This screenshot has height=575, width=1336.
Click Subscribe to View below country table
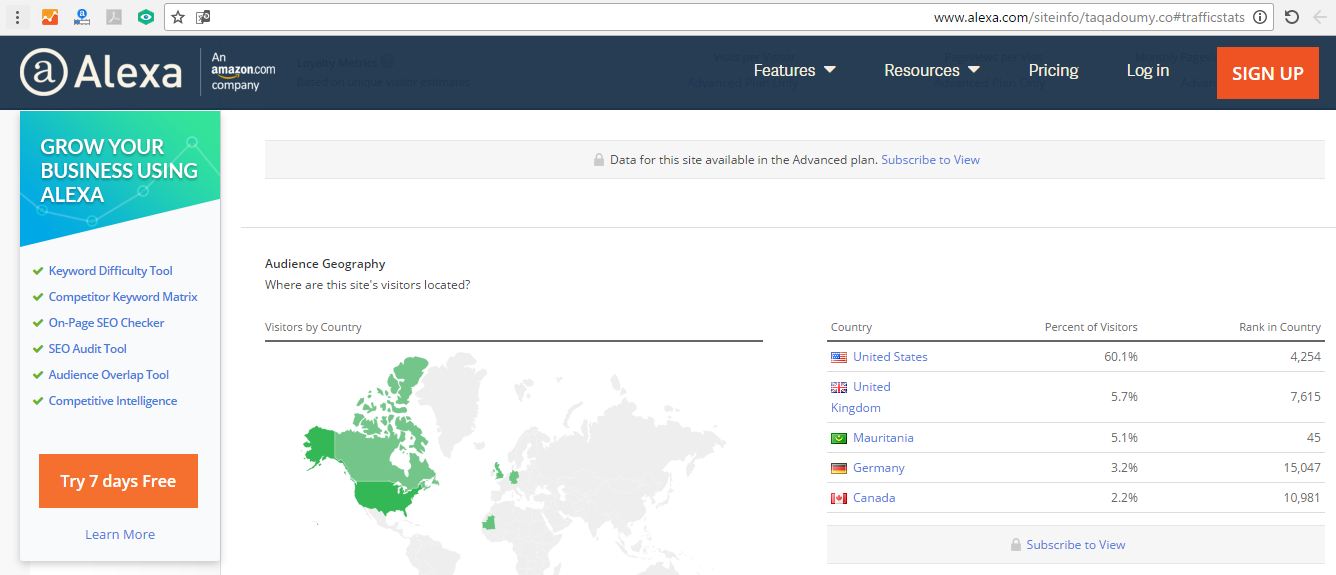(1075, 545)
